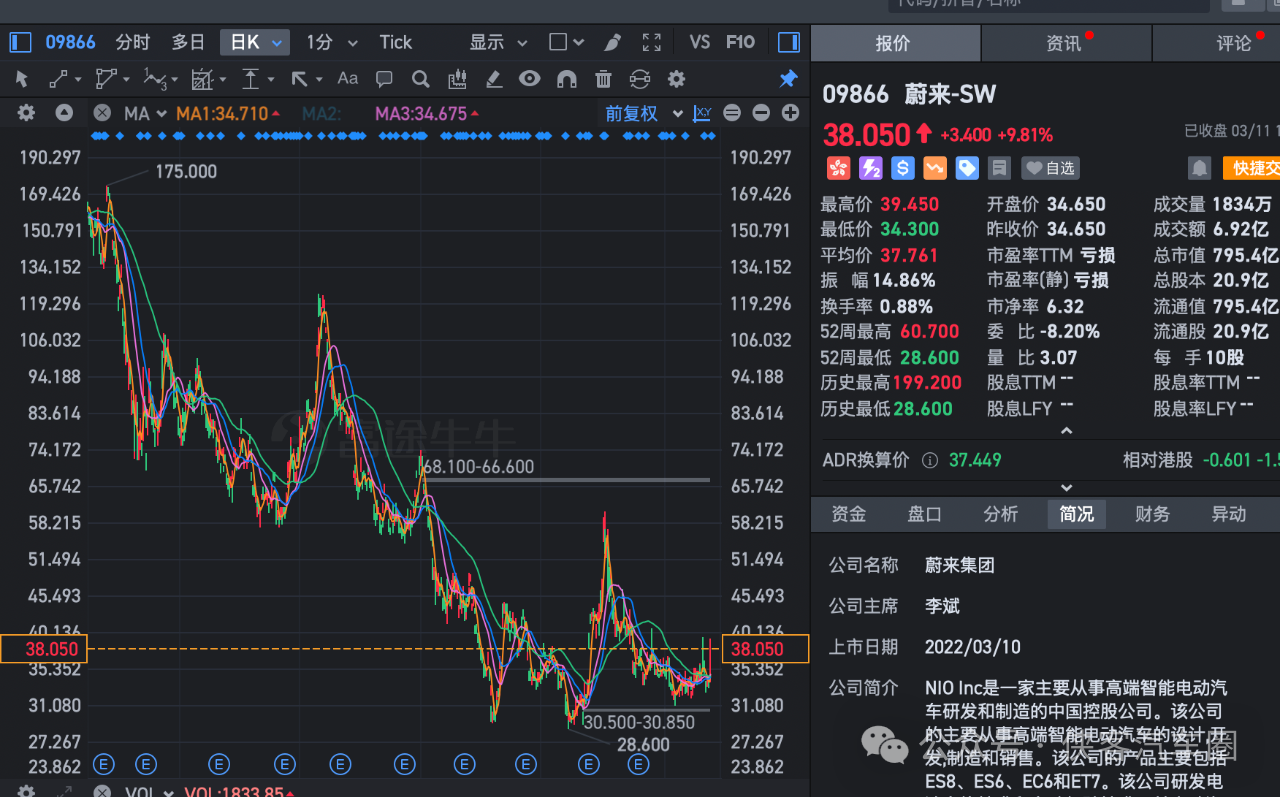Switch to the 分时 intraday chart

pyautogui.click(x=133, y=42)
